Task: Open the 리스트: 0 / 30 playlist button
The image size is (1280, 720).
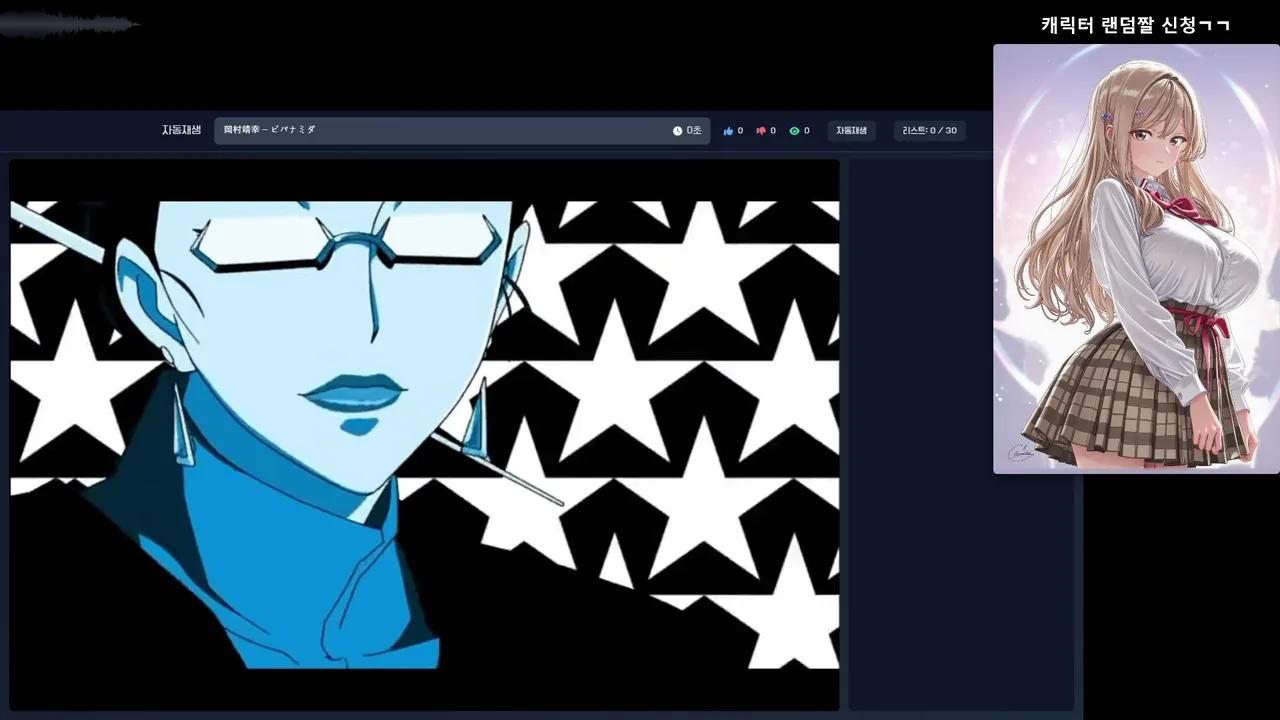Action: [929, 131]
